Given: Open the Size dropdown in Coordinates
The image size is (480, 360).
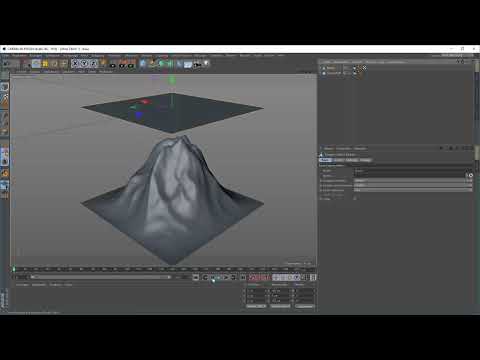Looking at the screenshot, I should pos(280,306).
